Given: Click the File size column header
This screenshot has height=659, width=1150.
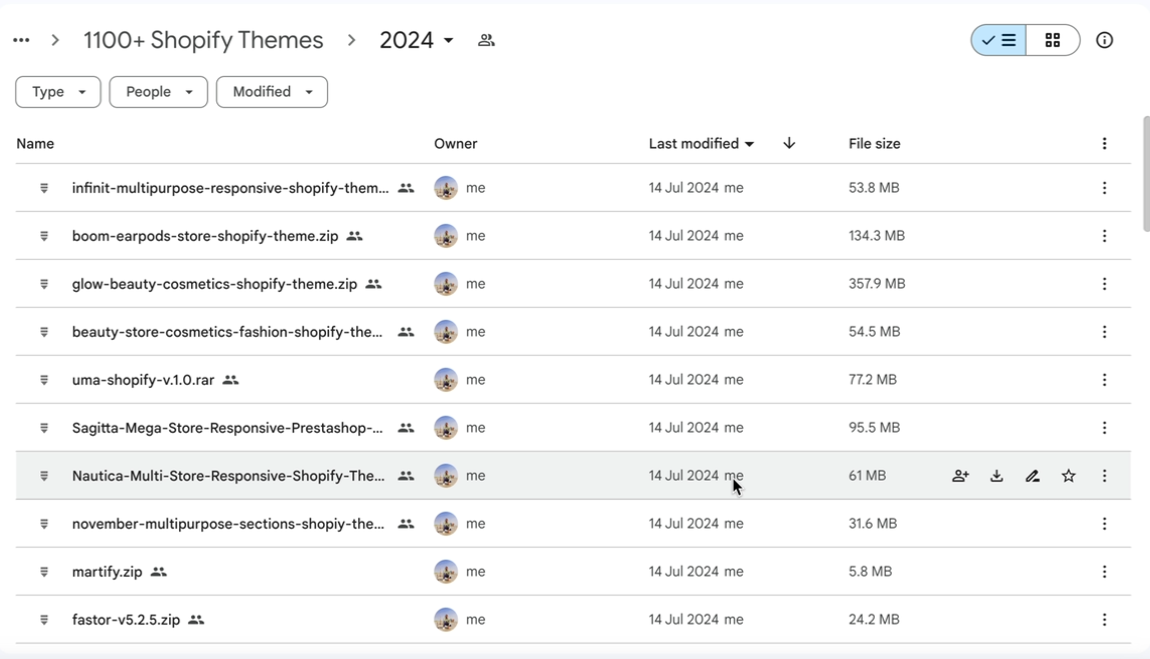Looking at the screenshot, I should tap(874, 144).
